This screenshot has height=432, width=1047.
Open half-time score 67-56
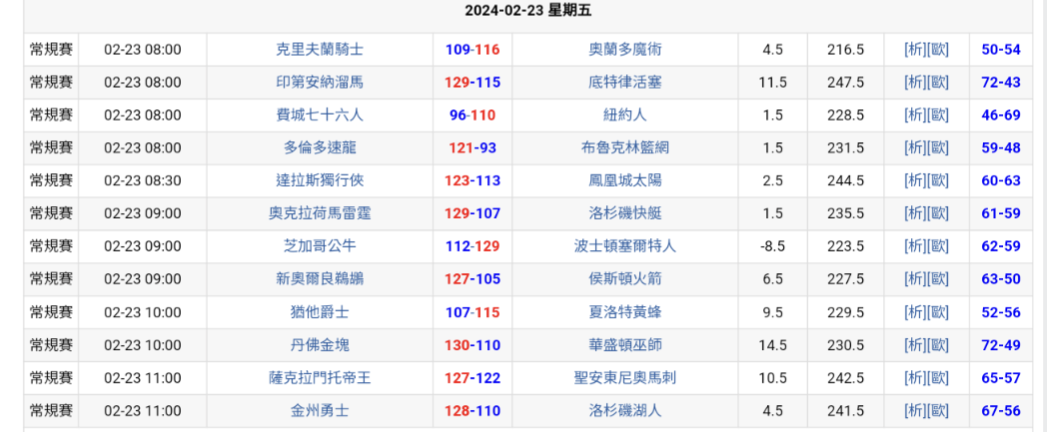point(1001,411)
